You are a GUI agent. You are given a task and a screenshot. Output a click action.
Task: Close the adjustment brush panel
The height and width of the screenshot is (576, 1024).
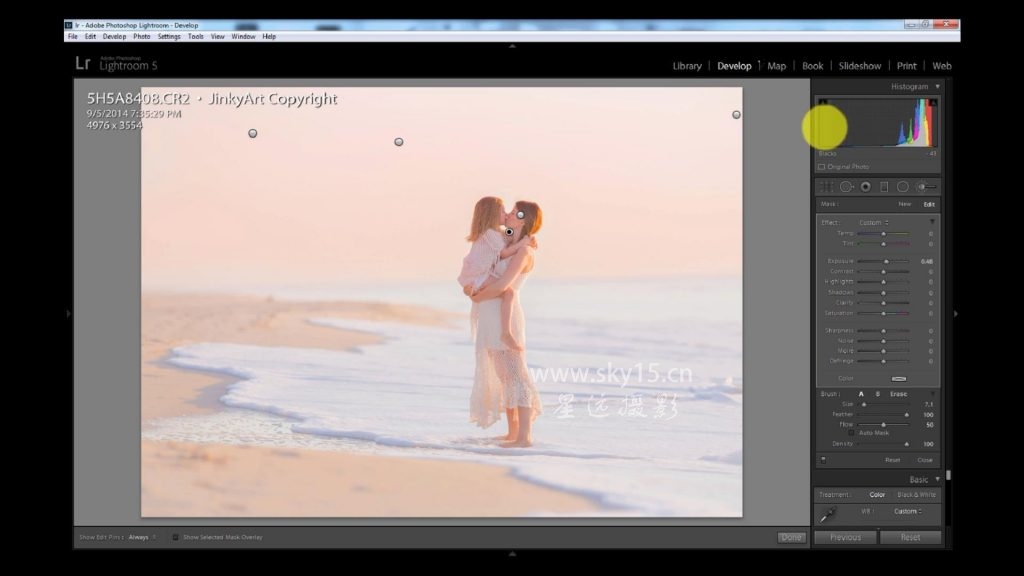[925, 460]
